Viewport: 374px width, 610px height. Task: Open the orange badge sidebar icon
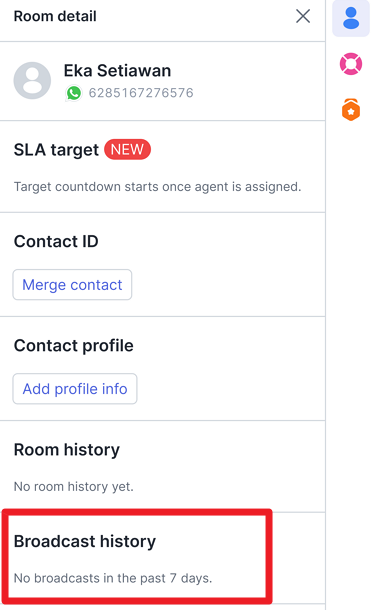point(351,110)
